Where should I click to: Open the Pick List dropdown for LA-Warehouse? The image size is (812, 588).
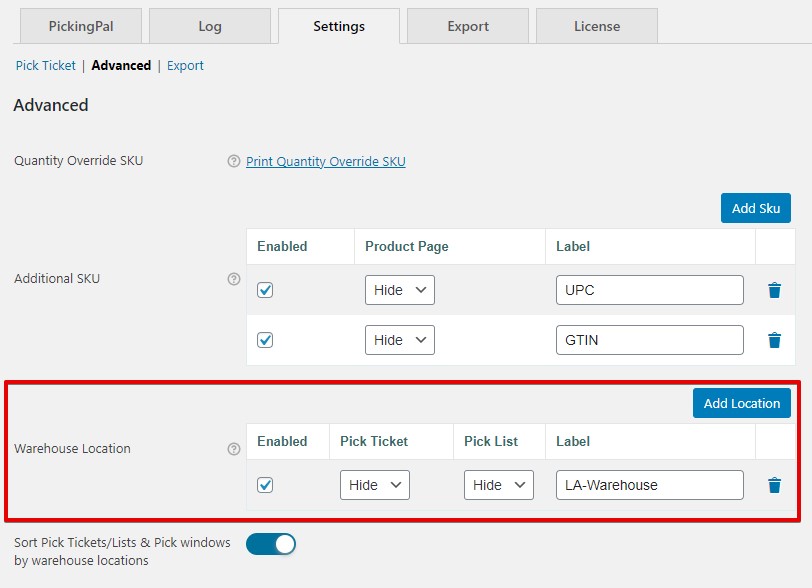tap(497, 484)
